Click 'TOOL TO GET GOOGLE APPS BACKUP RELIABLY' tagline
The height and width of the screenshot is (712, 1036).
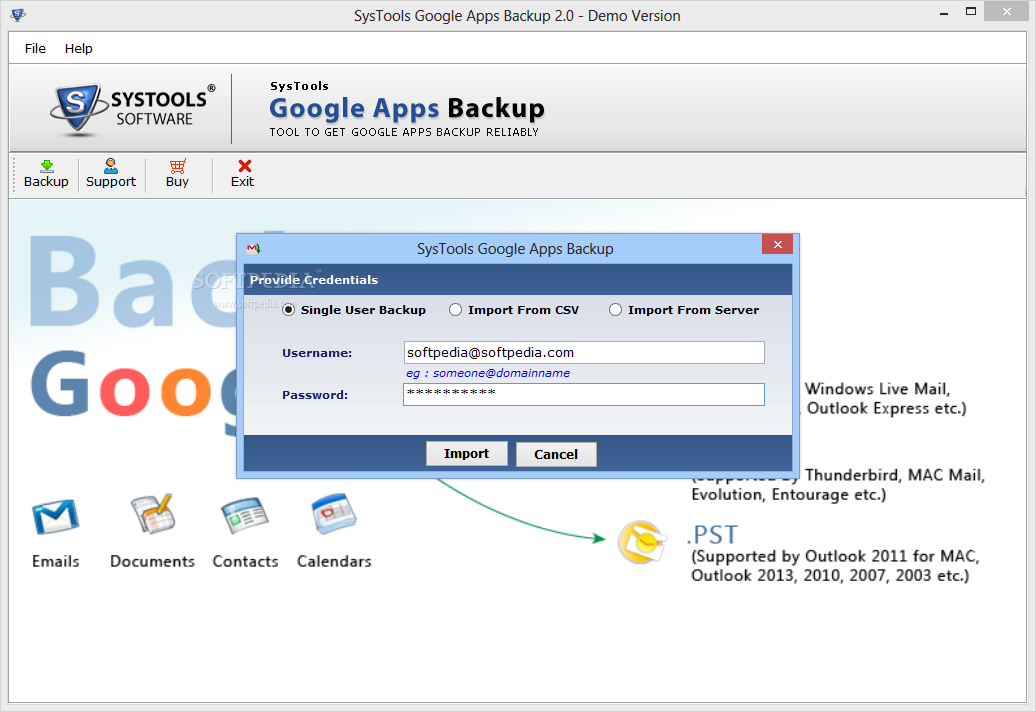click(x=404, y=132)
